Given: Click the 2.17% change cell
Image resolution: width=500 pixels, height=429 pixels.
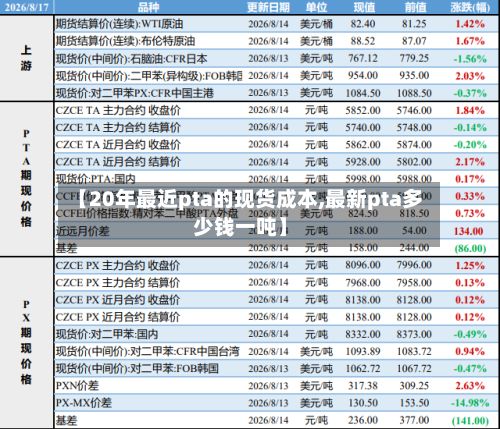Looking at the screenshot, I should (470, 162).
